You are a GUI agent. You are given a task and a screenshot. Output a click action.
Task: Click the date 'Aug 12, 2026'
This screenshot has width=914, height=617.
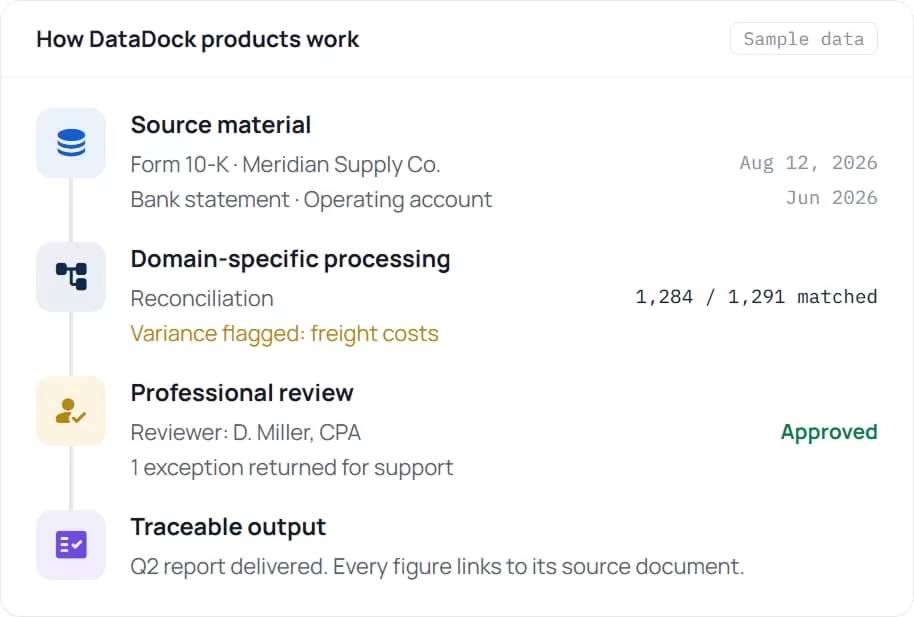tap(808, 163)
